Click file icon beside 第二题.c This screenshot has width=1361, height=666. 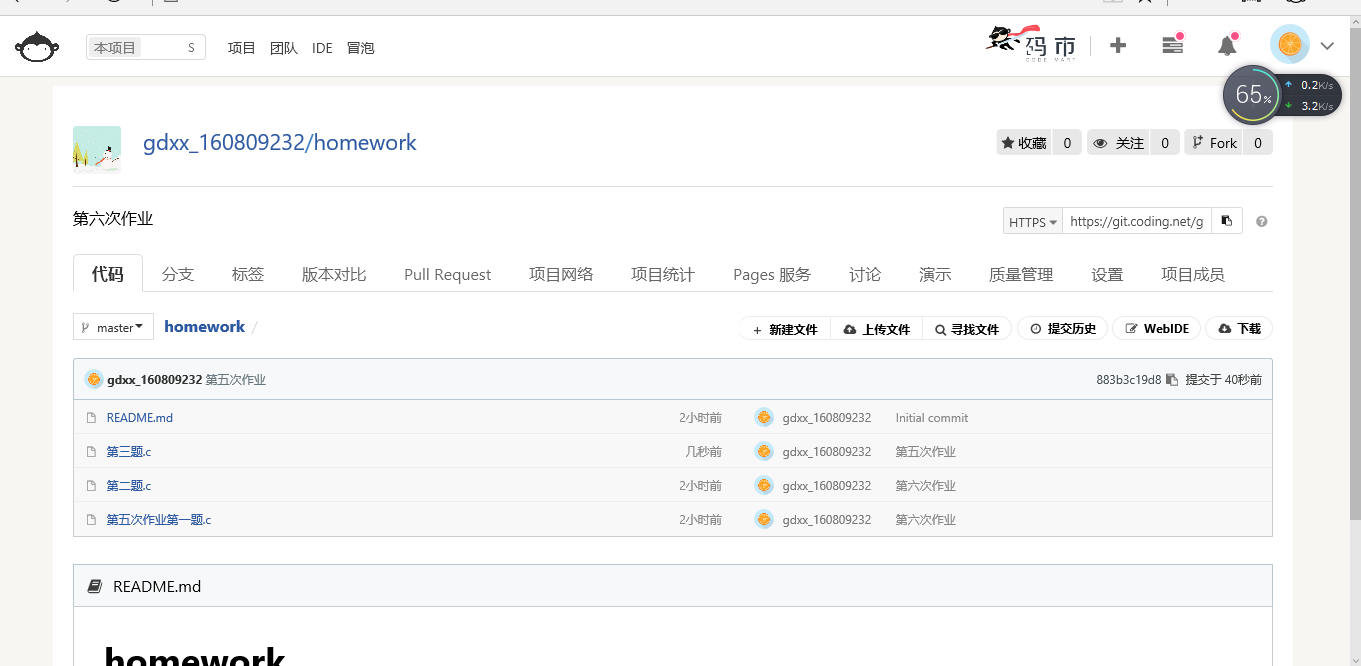click(91, 486)
